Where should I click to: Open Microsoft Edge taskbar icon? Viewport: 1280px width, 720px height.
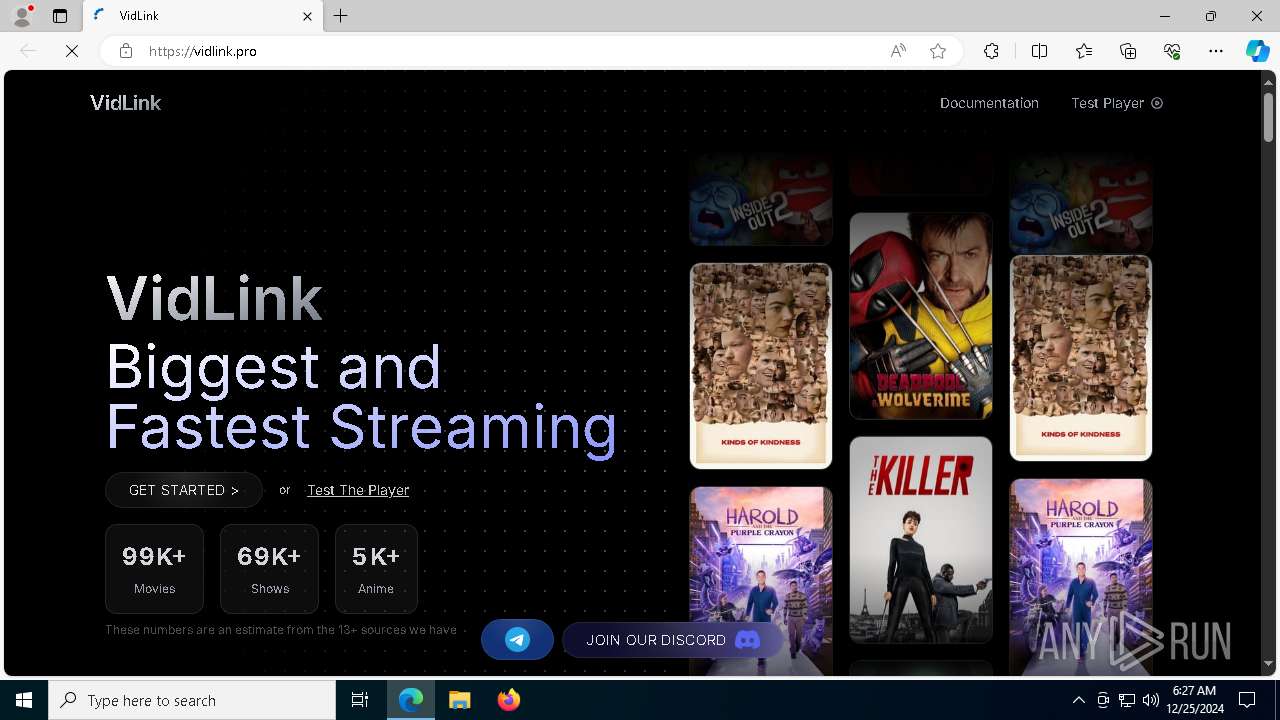(411, 700)
